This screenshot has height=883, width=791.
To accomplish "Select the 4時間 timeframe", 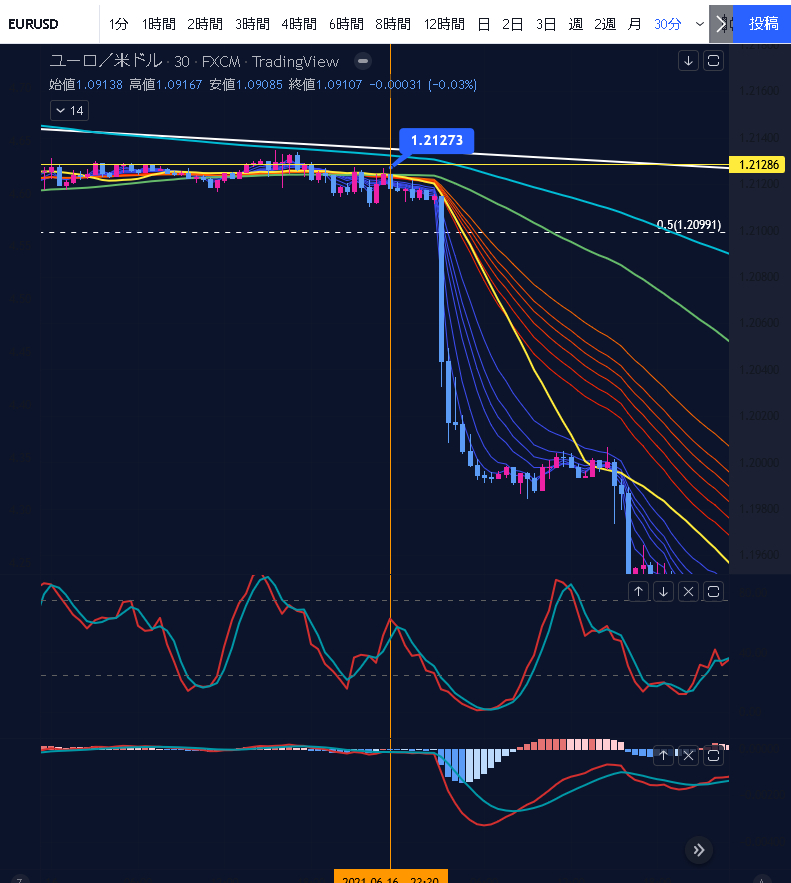I will tap(299, 23).
